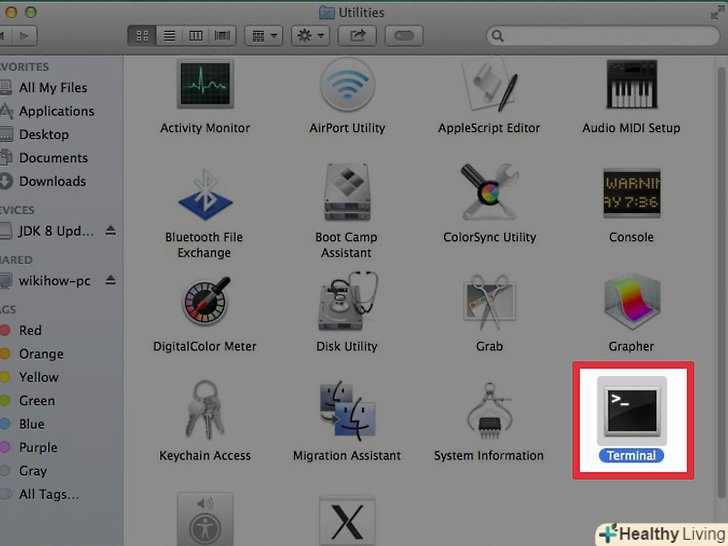The image size is (728, 546).
Task: Click the Utilities folder title icon
Action: (327, 13)
